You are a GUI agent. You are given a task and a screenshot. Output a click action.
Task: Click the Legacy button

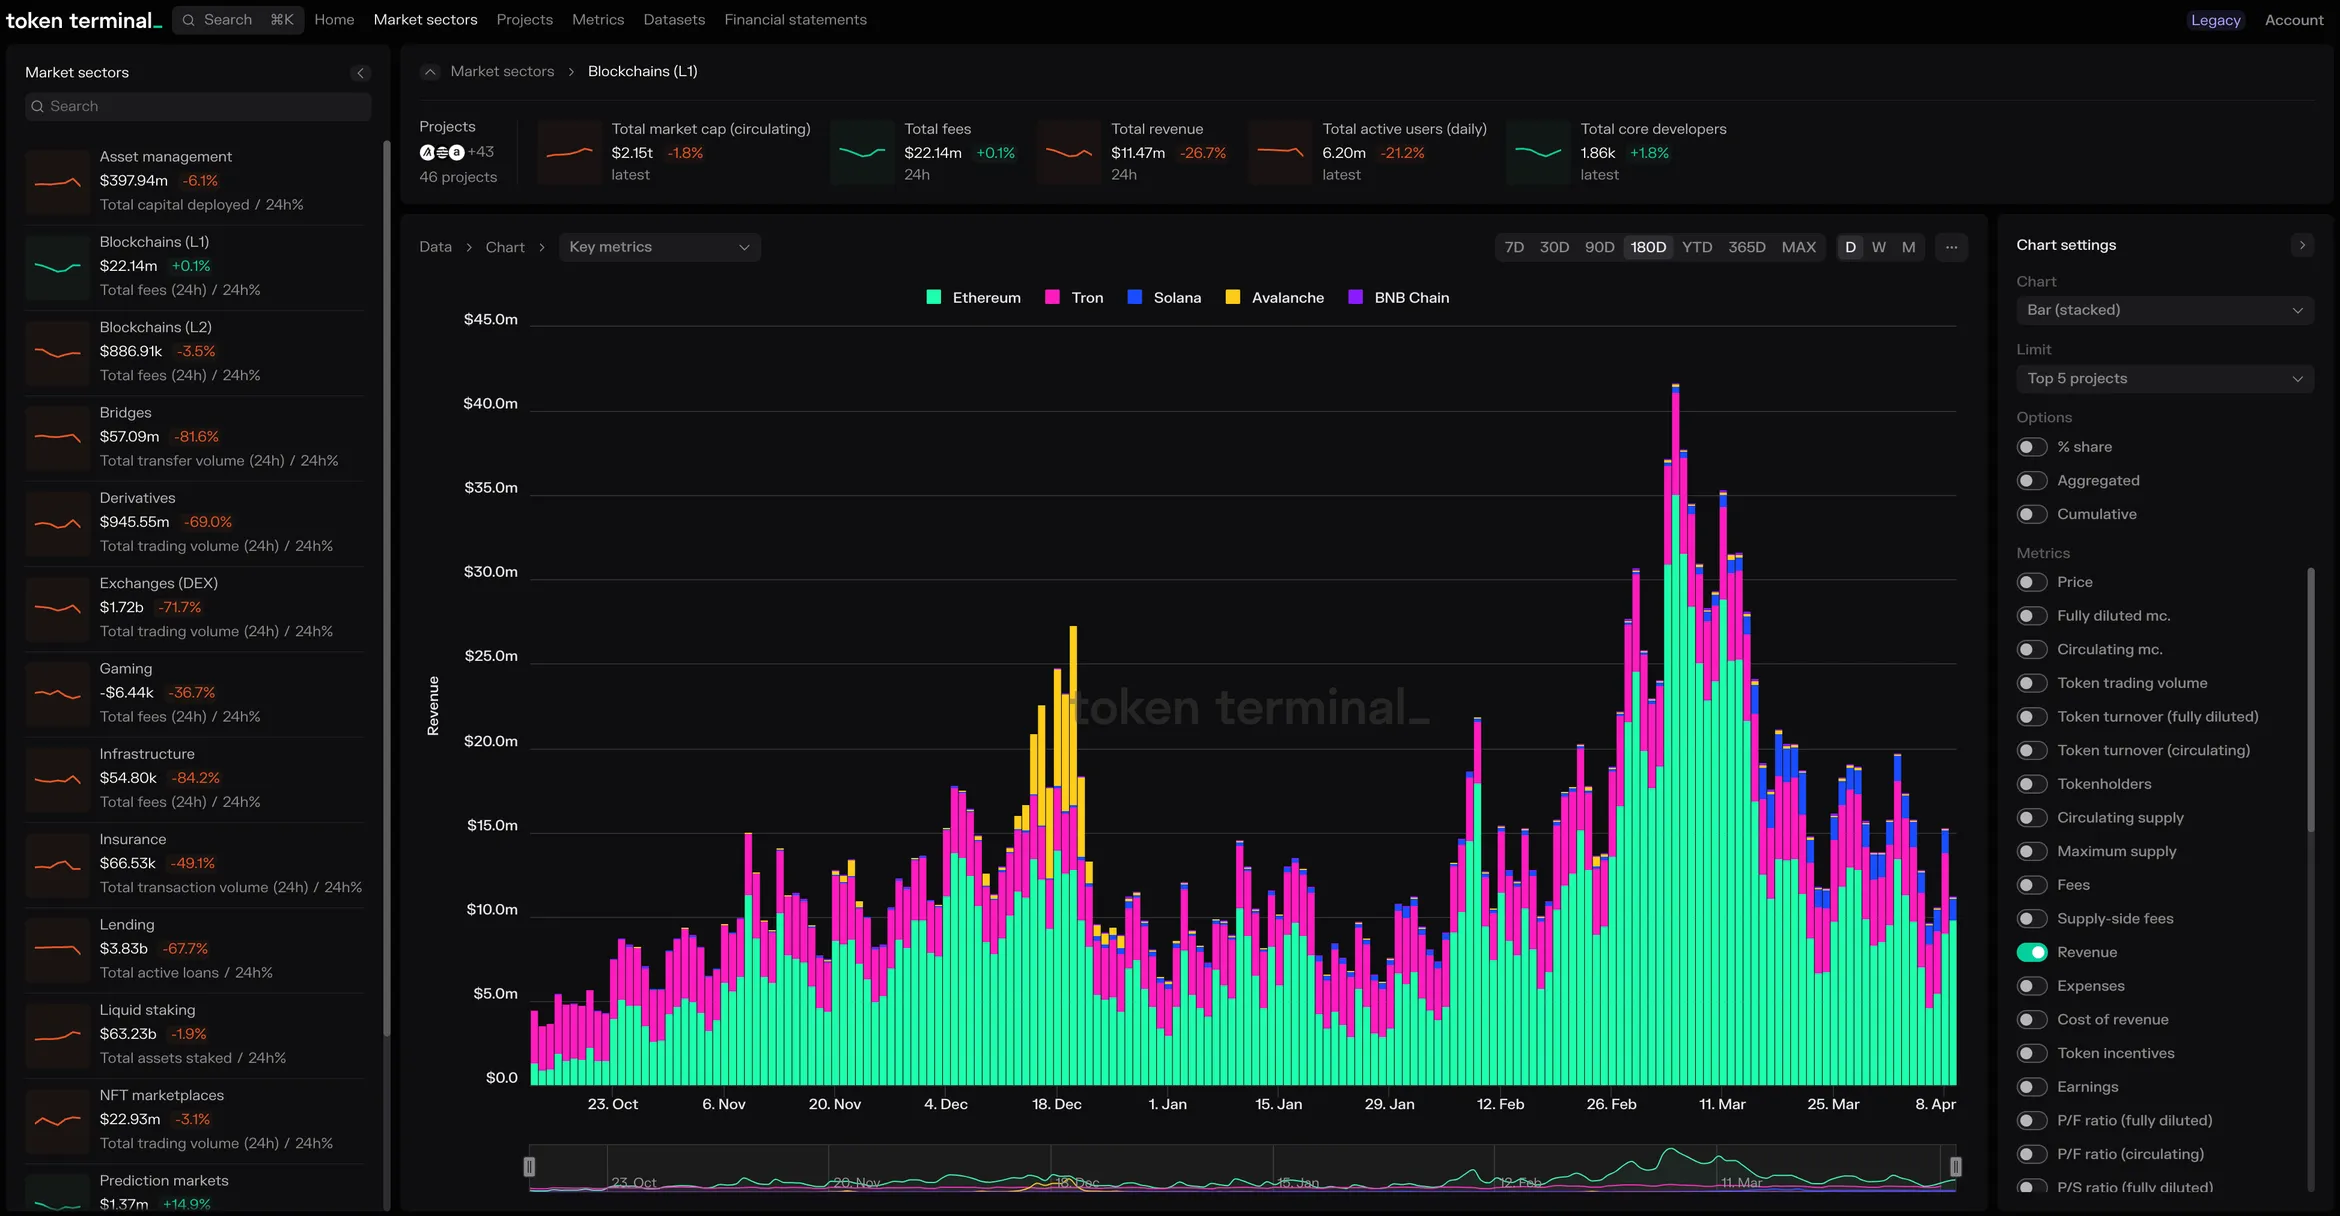pos(2216,20)
